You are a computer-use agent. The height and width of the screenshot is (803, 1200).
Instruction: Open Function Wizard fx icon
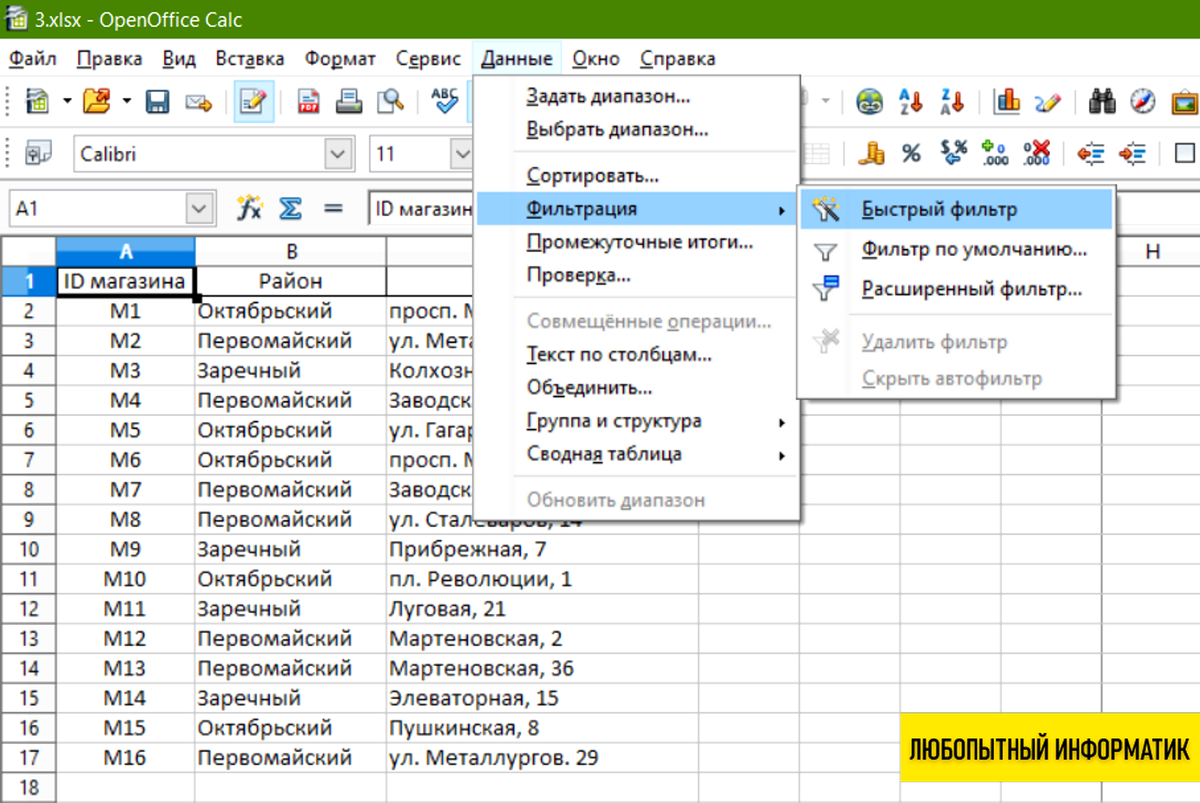(248, 209)
